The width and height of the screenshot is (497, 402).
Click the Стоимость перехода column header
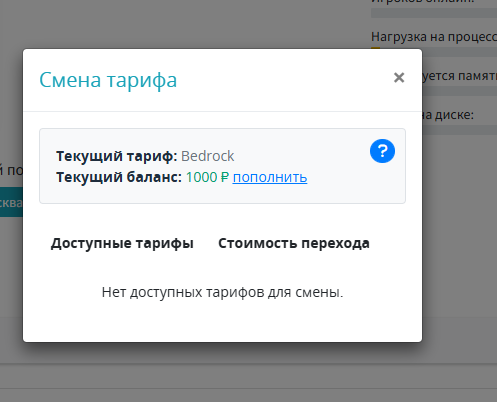tap(294, 243)
